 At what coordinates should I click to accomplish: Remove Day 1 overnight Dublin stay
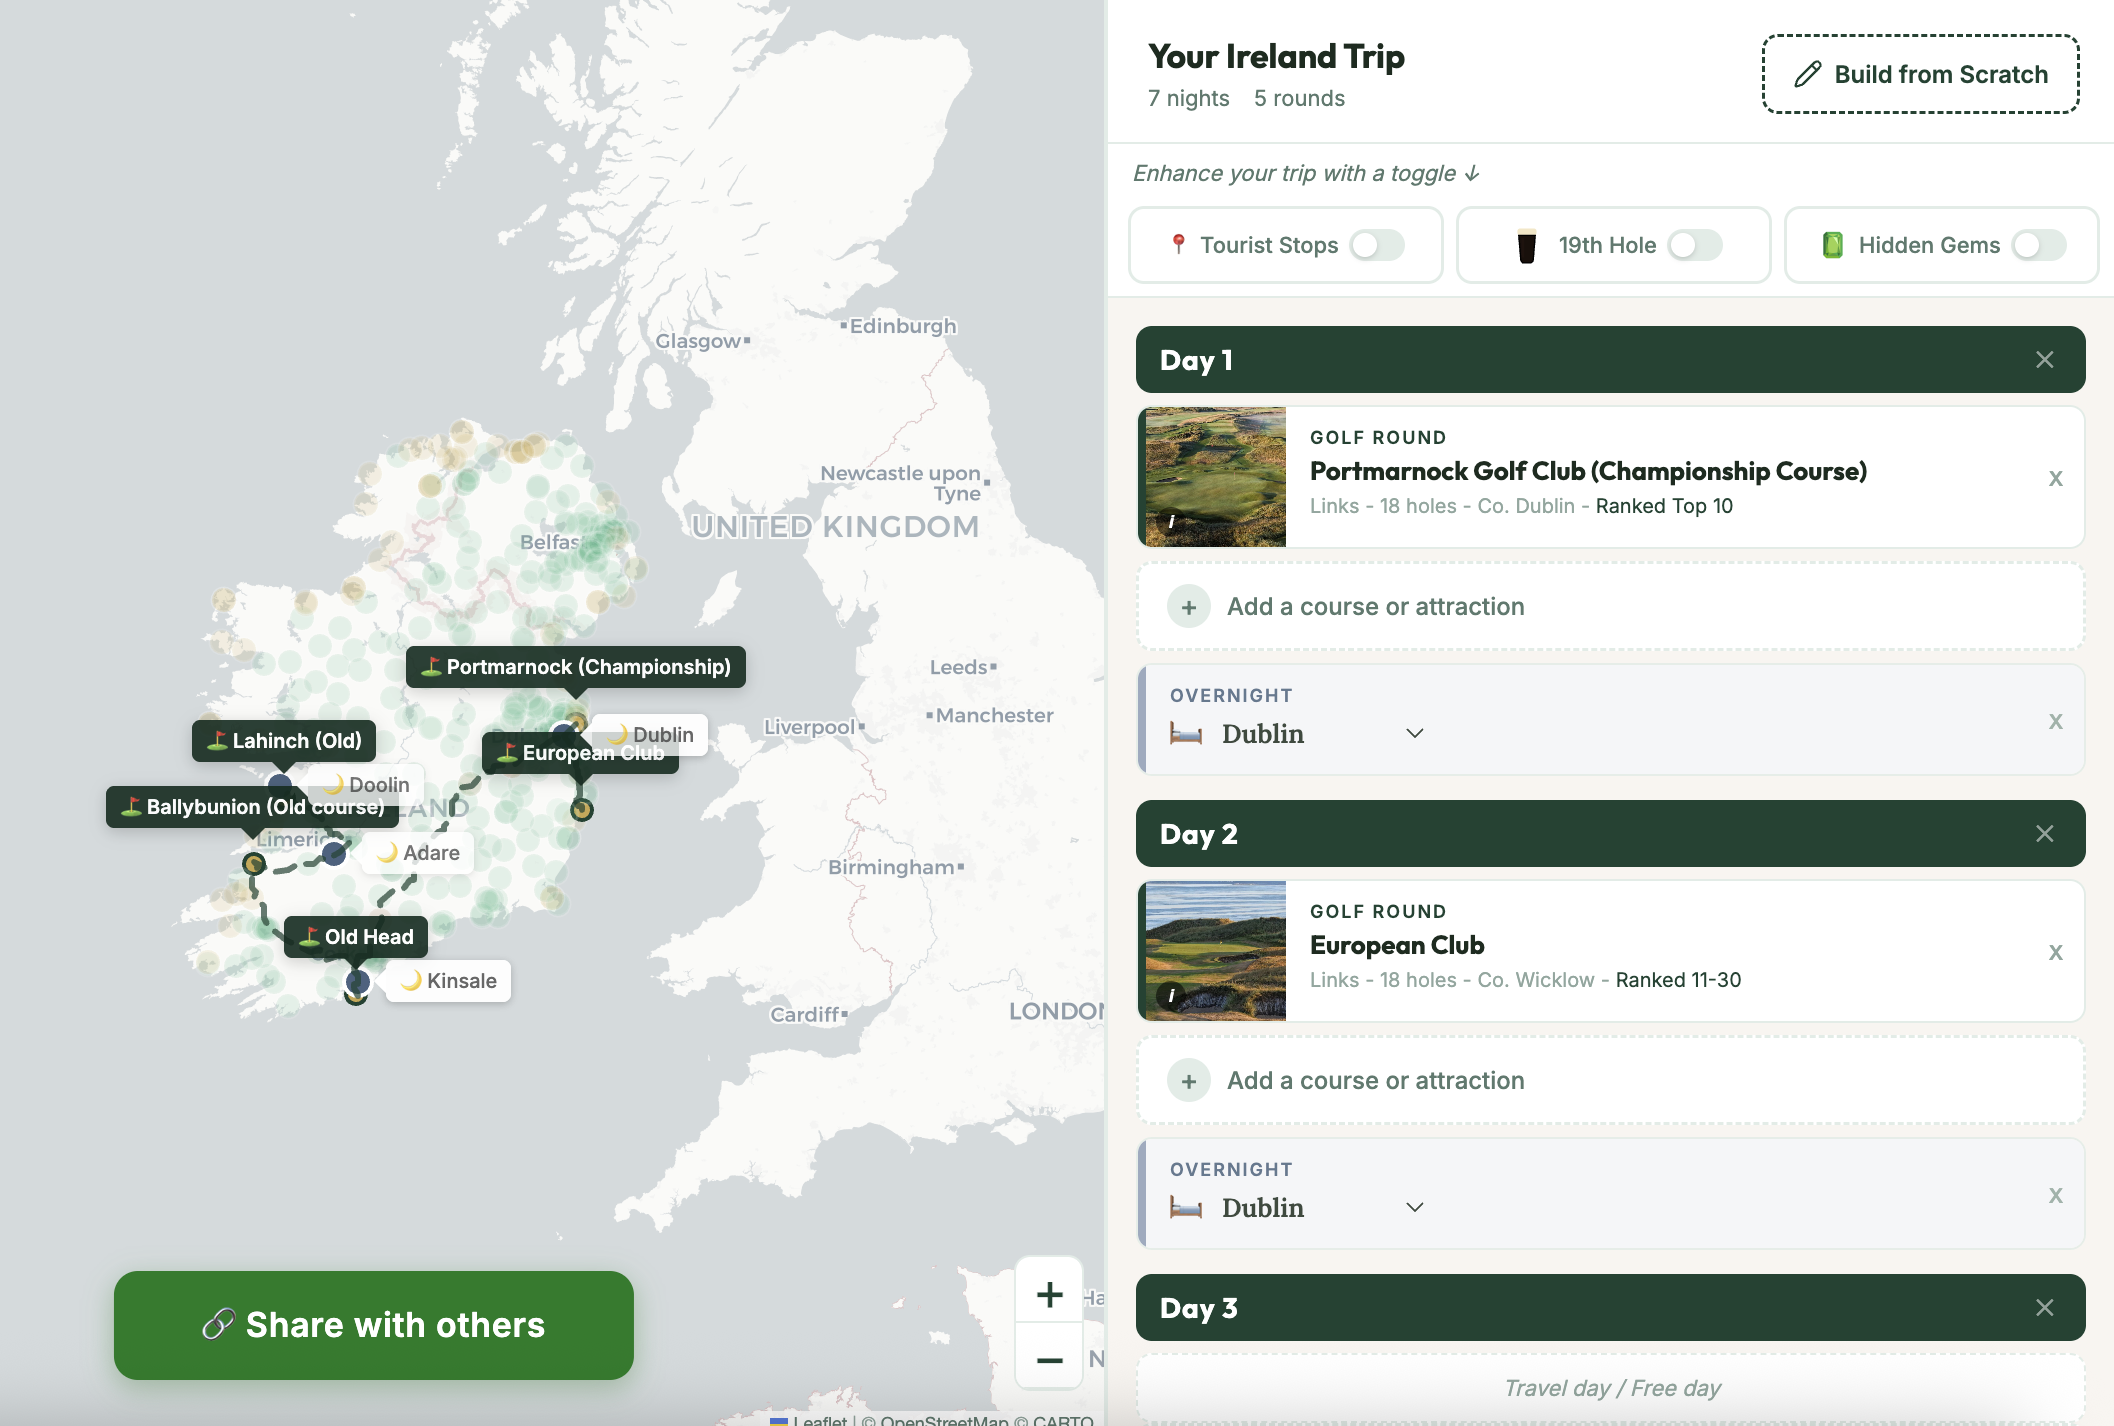(x=2056, y=721)
